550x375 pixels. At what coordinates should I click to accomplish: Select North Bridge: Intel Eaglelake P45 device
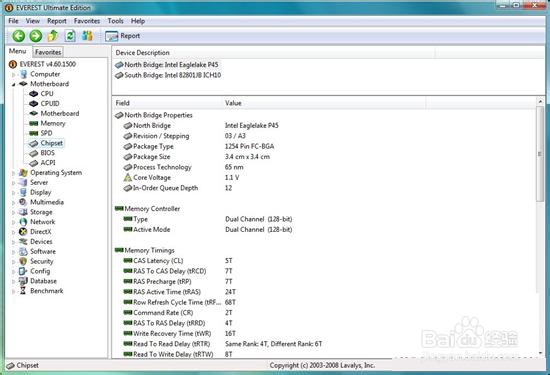coord(167,65)
